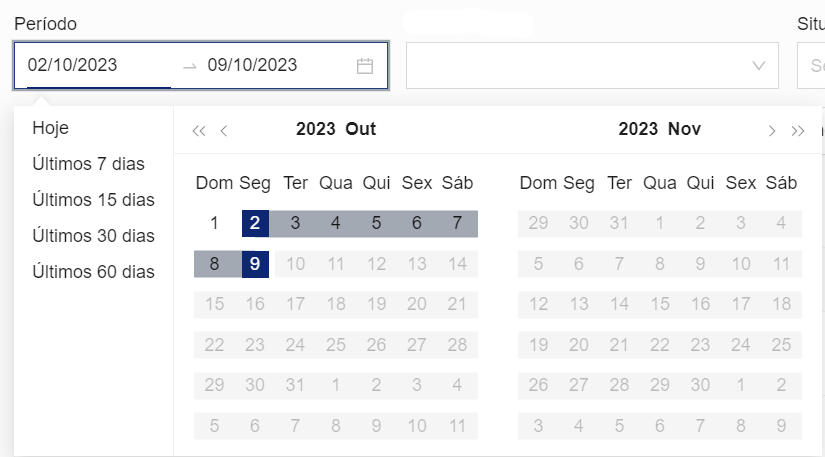Select the highlighted start date October 2
The height and width of the screenshot is (457, 825).
pos(255,223)
